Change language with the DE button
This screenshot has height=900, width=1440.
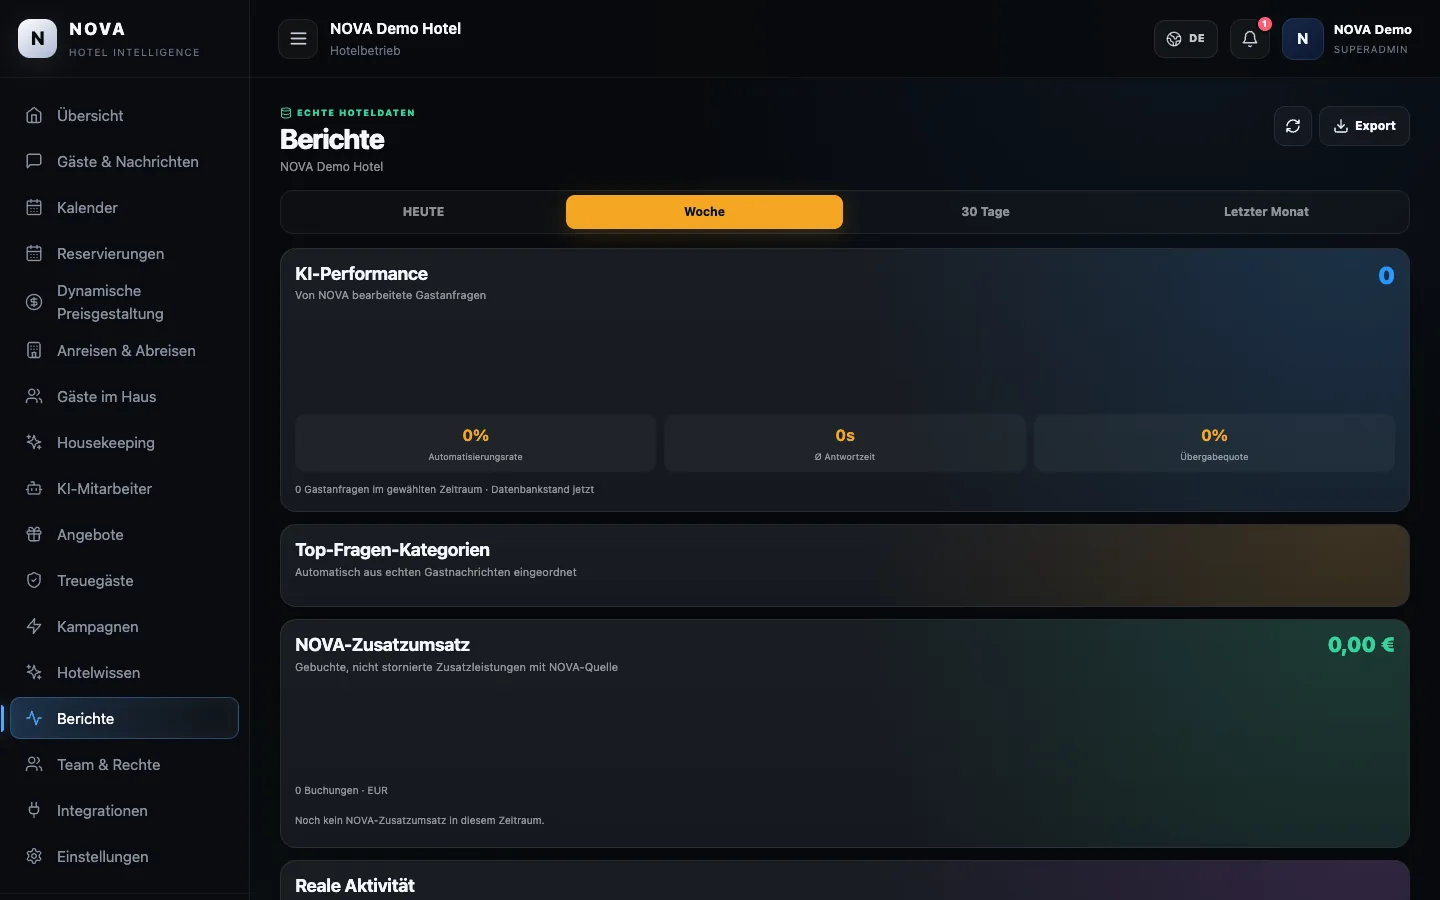pos(1186,39)
